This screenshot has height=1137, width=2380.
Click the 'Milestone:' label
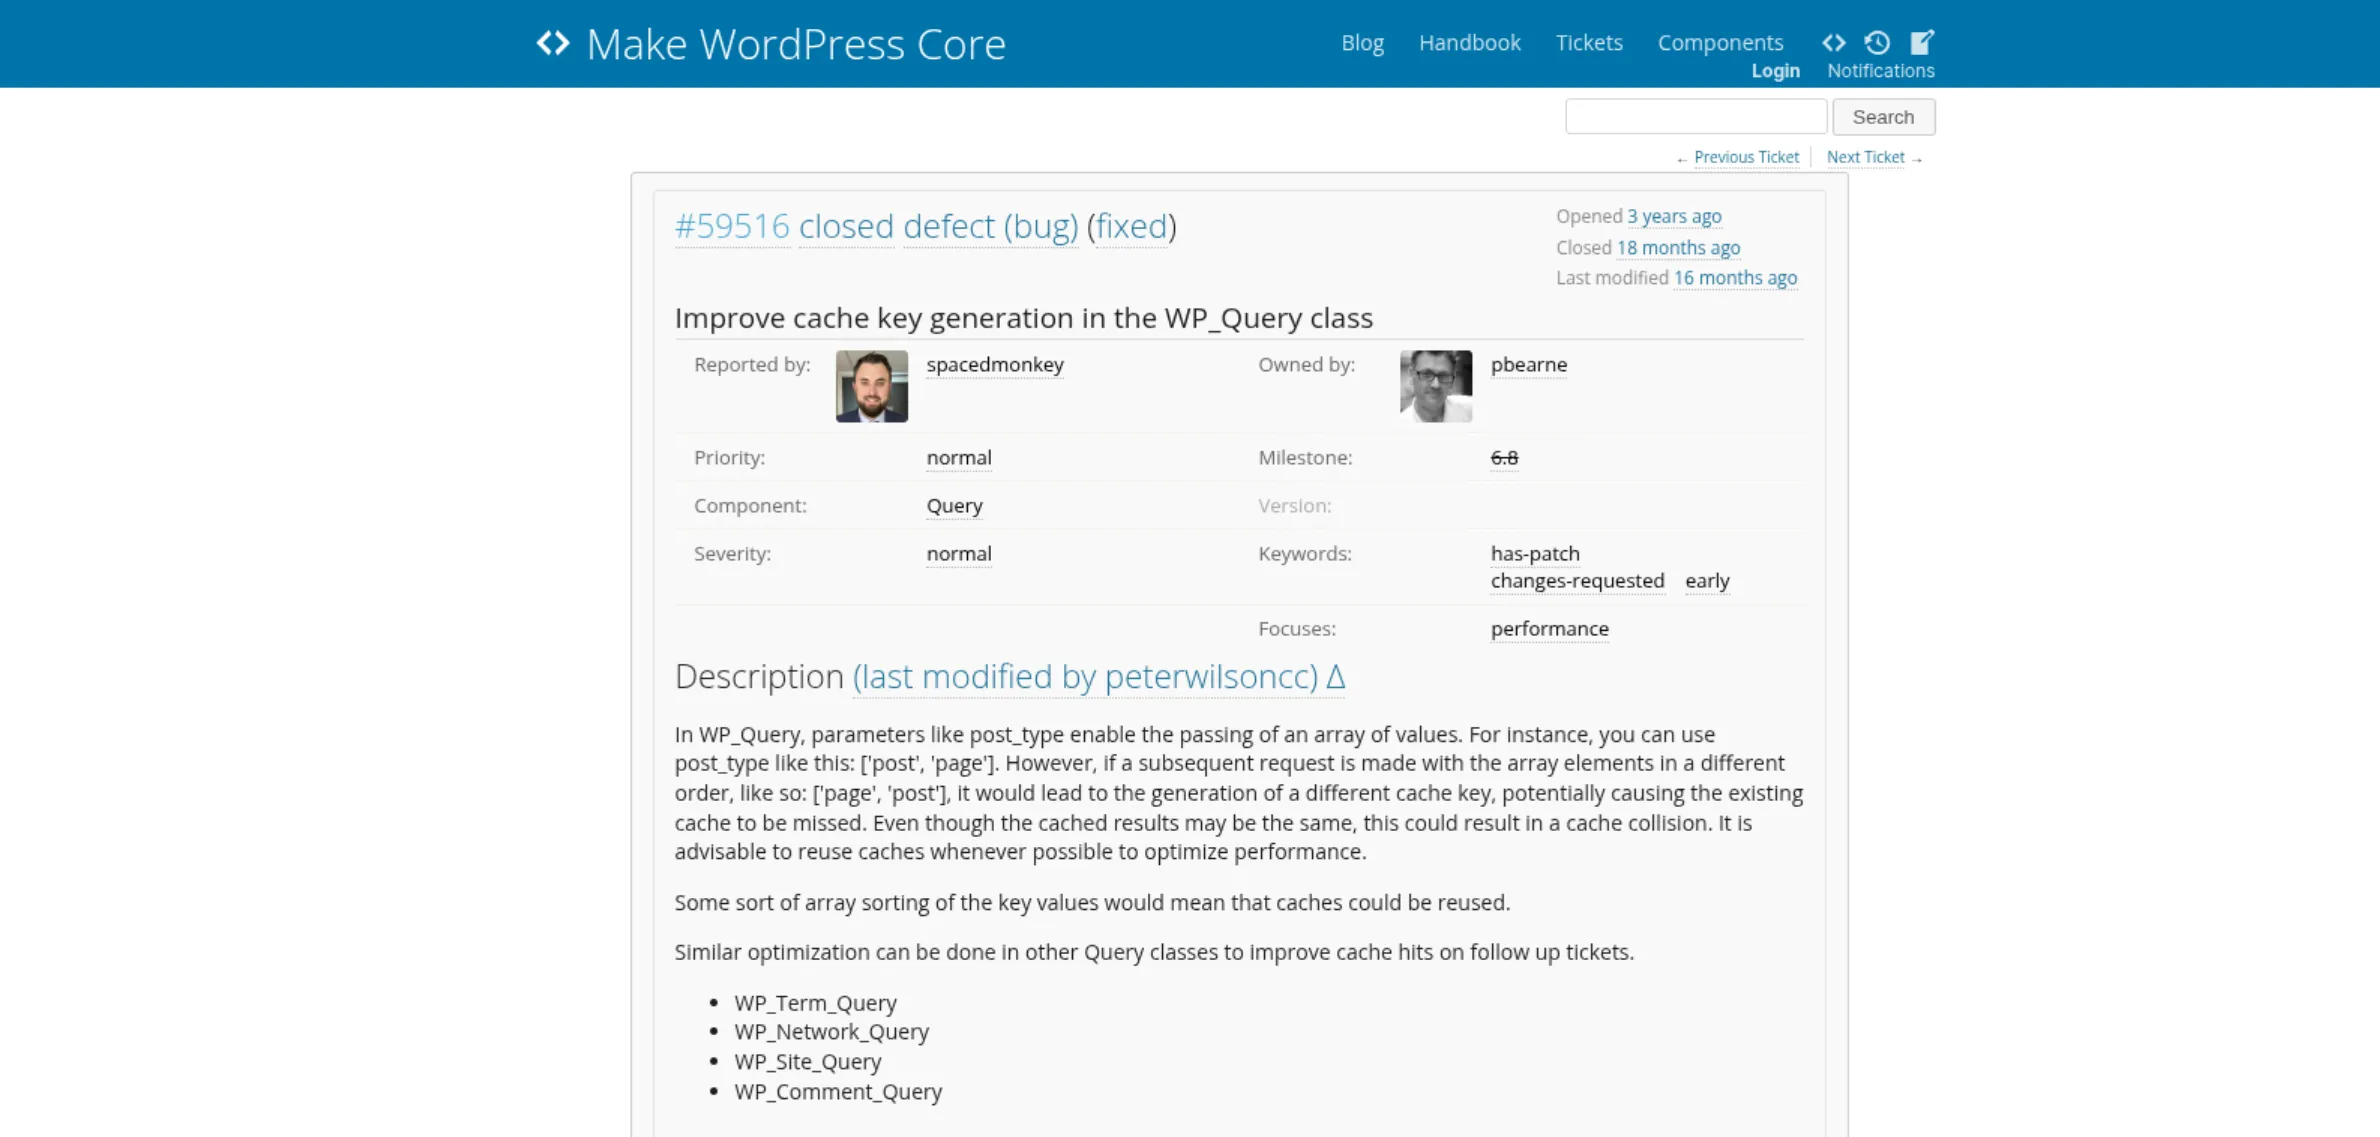[x=1305, y=458]
